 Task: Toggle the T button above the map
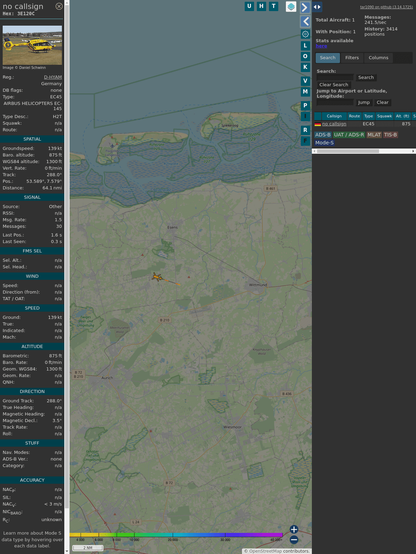coord(273,6)
